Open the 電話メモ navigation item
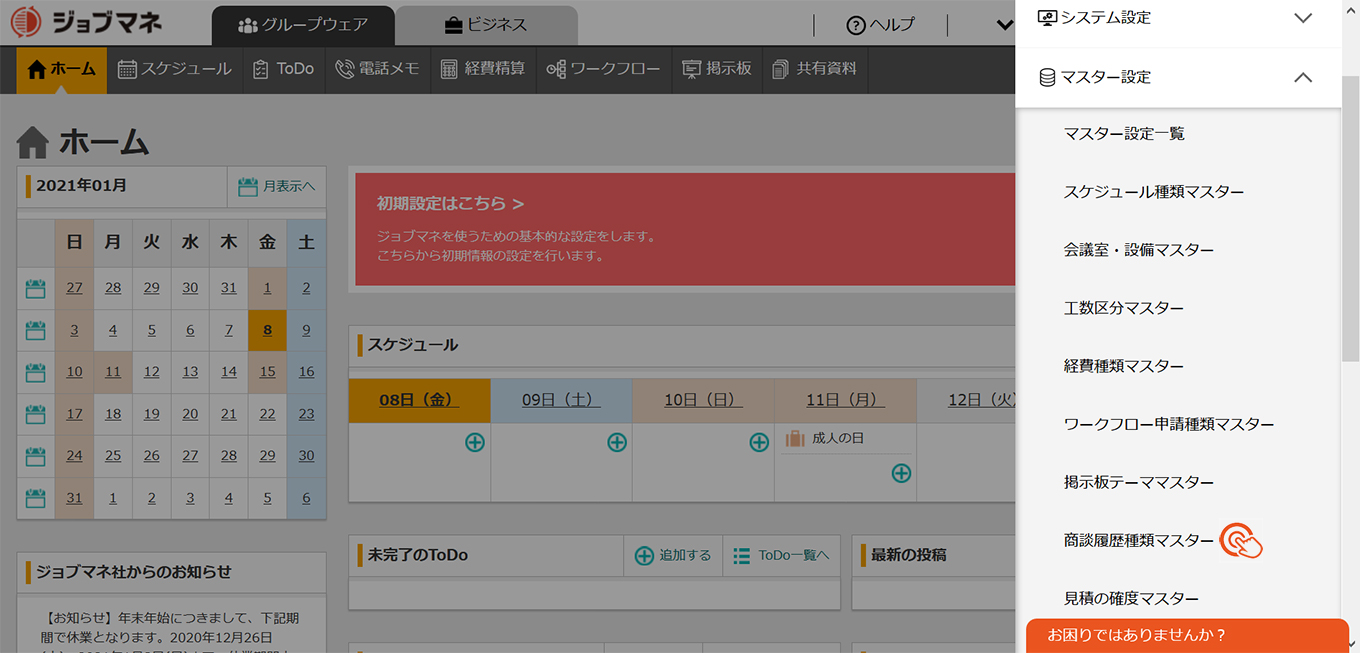Screen dimensions: 1360x653 point(377,69)
